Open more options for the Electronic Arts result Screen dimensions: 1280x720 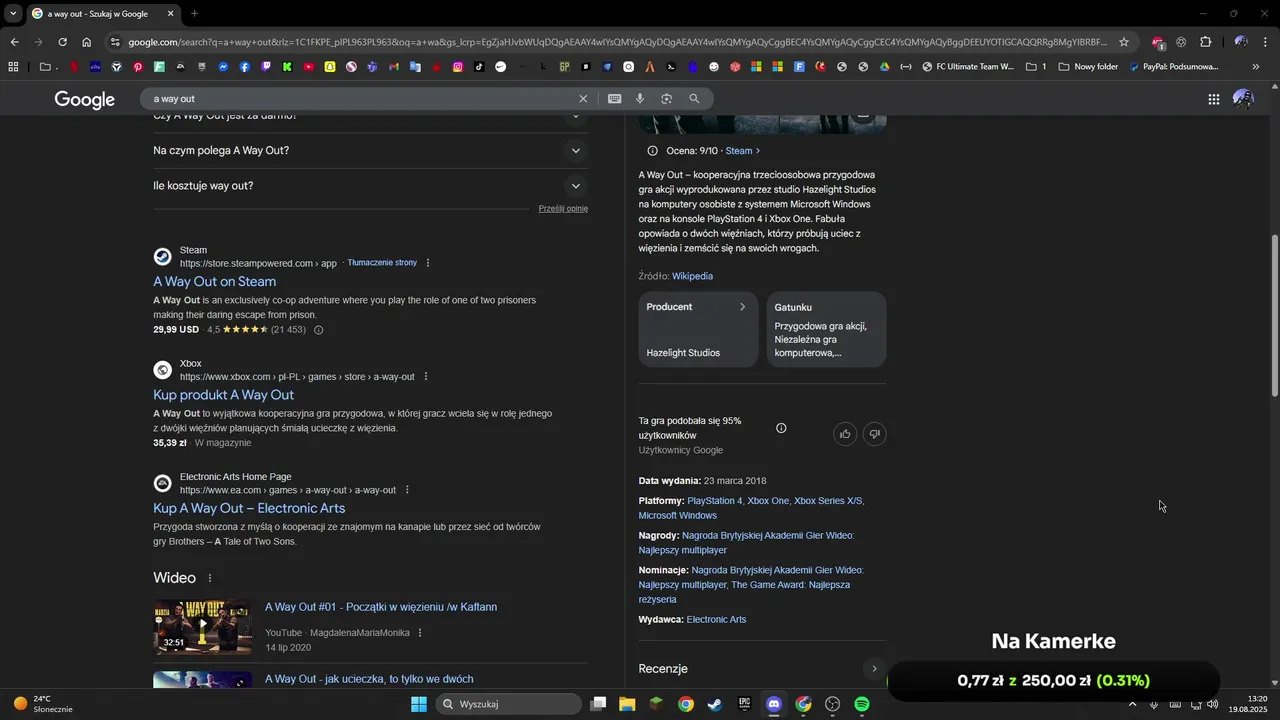(407, 490)
